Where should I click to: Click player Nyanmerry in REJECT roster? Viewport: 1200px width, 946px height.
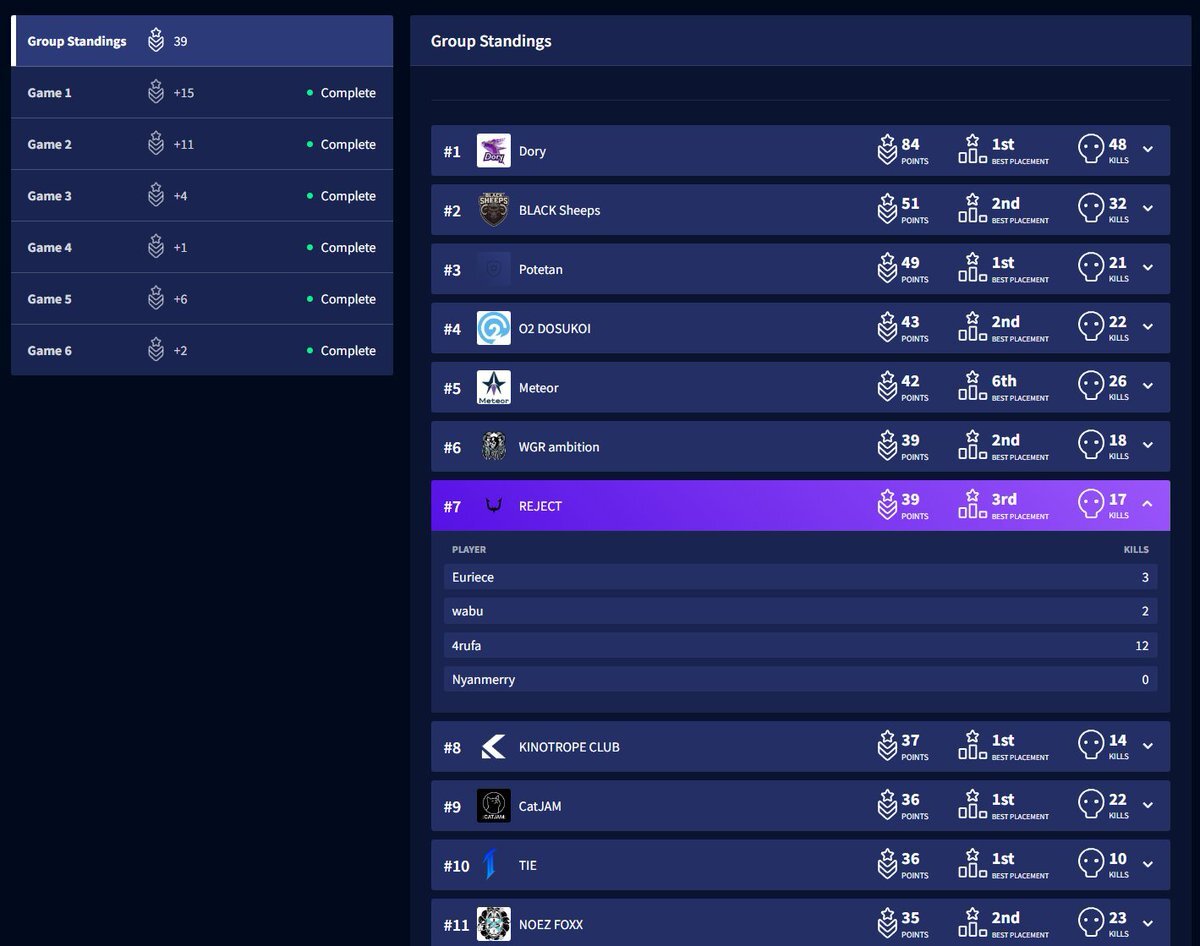click(x=800, y=680)
